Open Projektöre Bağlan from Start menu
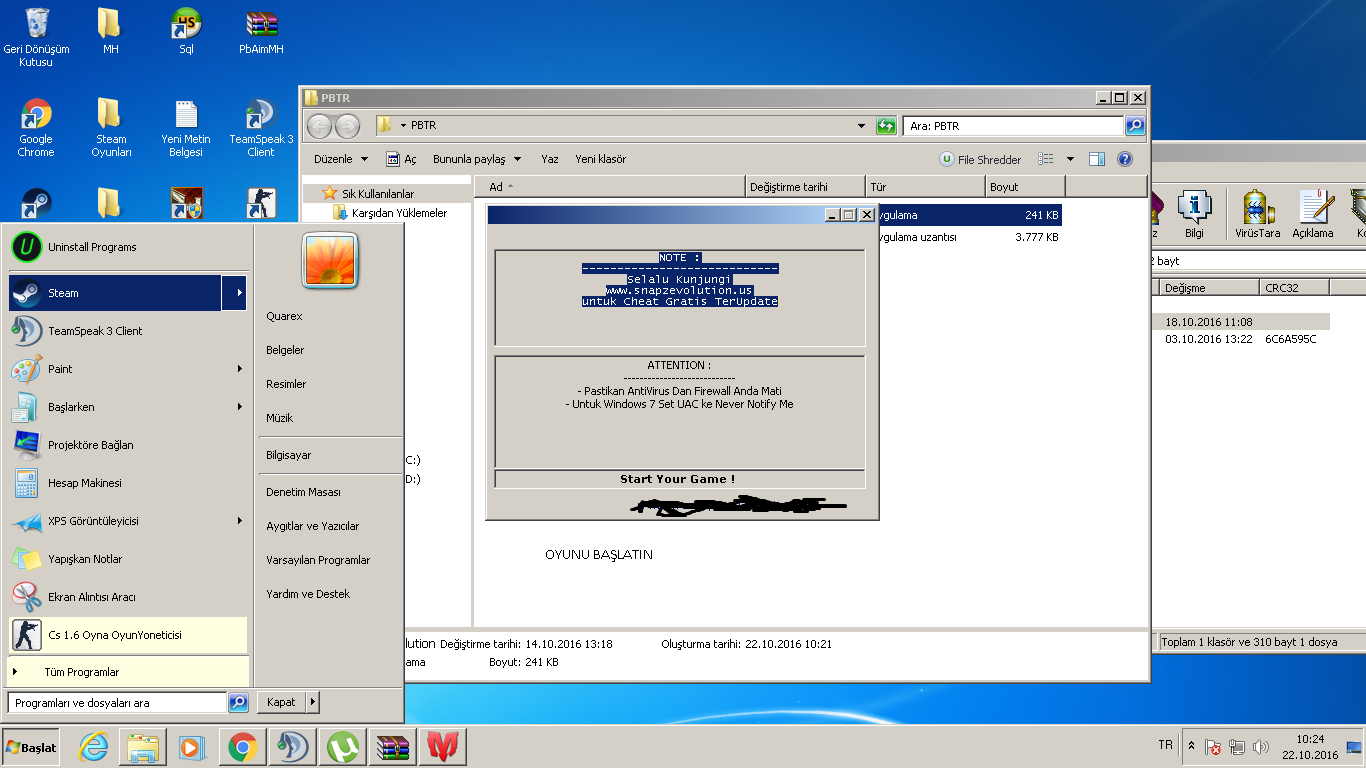The image size is (1366, 768). 128,445
